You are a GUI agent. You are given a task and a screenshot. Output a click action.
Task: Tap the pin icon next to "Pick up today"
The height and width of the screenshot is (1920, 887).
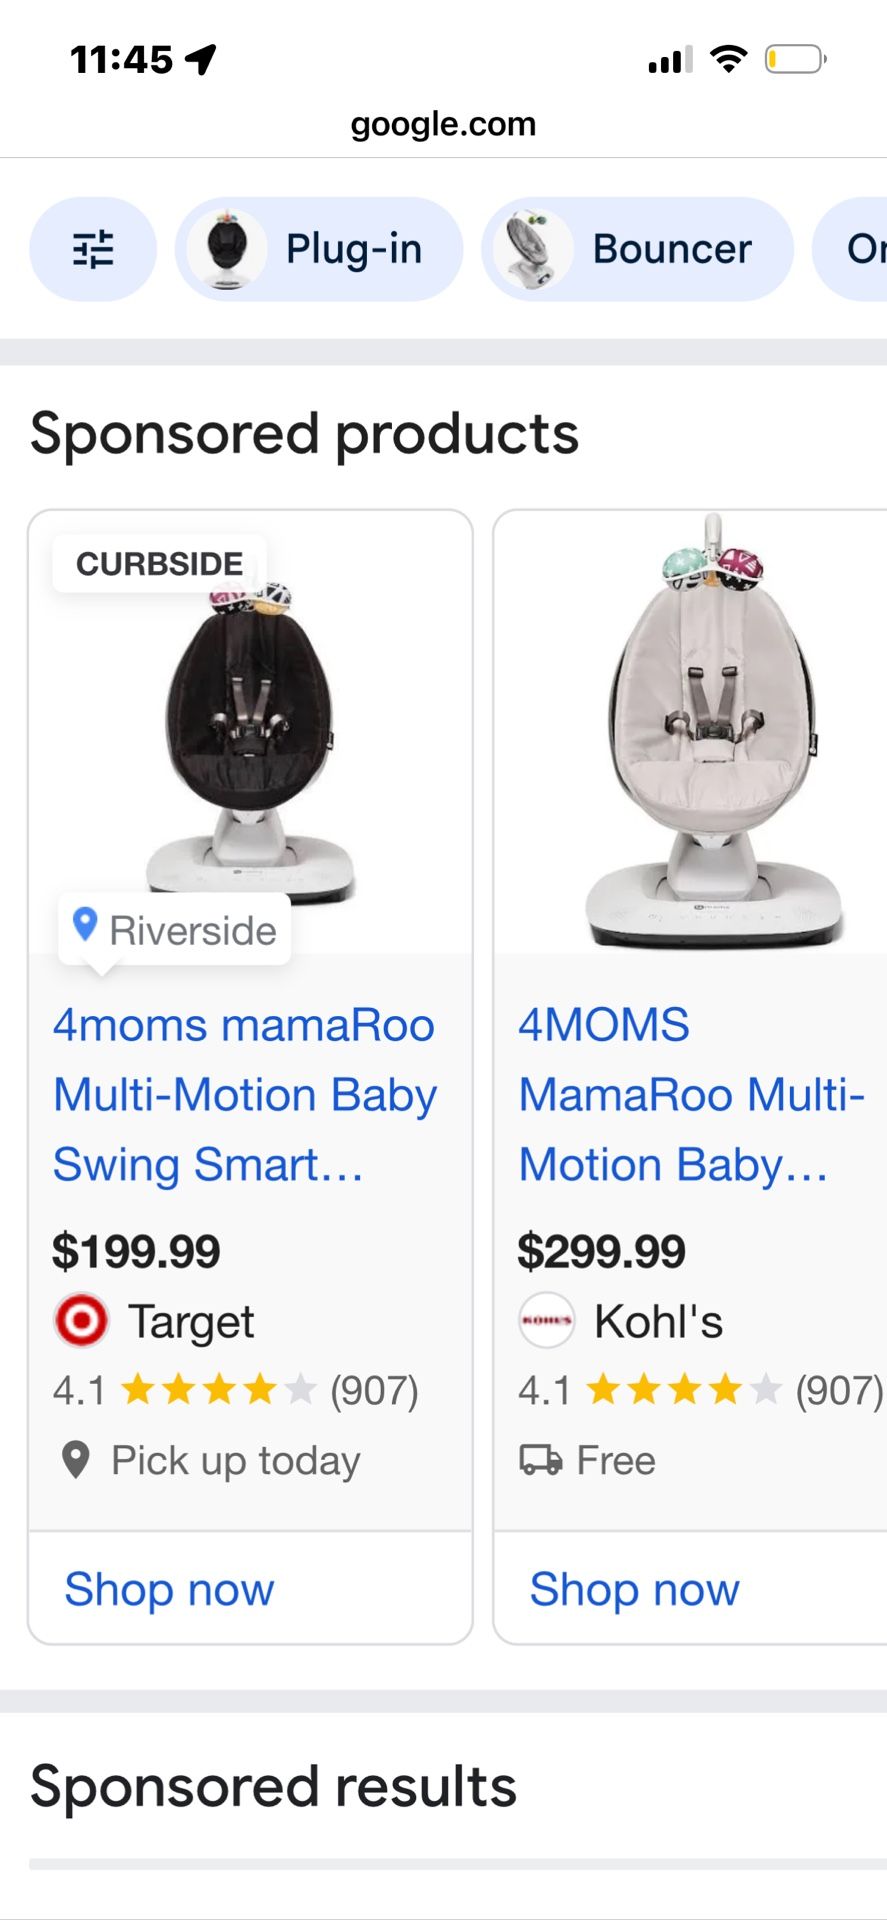75,1461
